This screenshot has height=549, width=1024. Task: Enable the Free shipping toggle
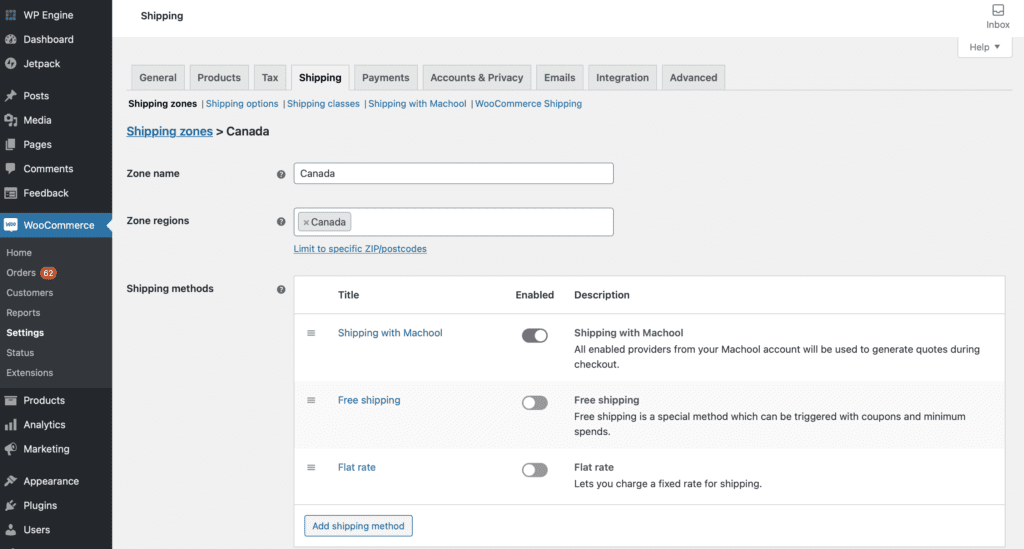[x=534, y=403]
